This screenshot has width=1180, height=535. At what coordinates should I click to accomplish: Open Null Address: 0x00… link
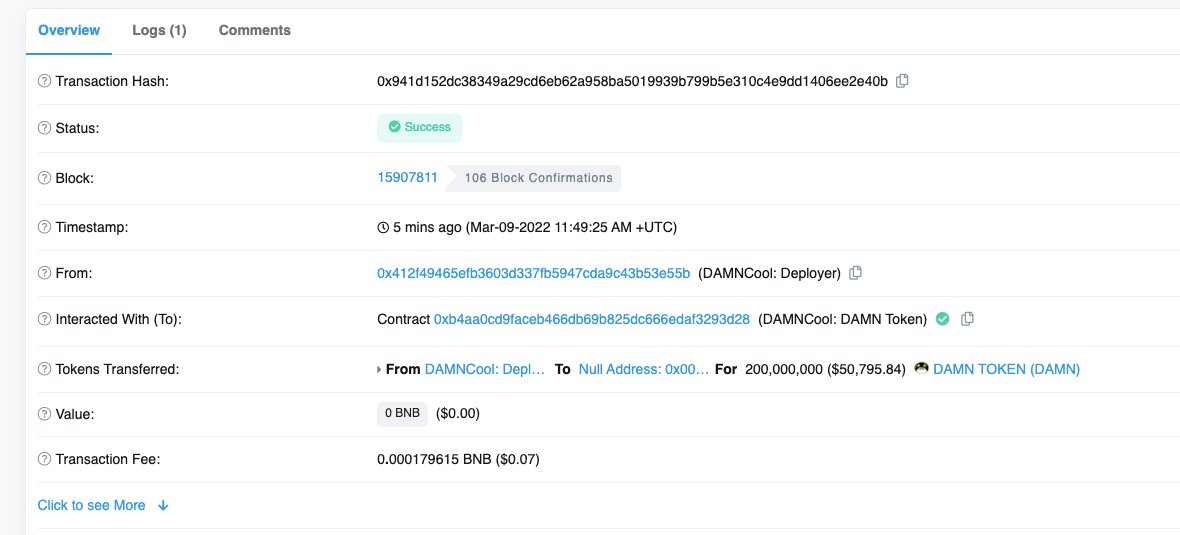(643, 369)
